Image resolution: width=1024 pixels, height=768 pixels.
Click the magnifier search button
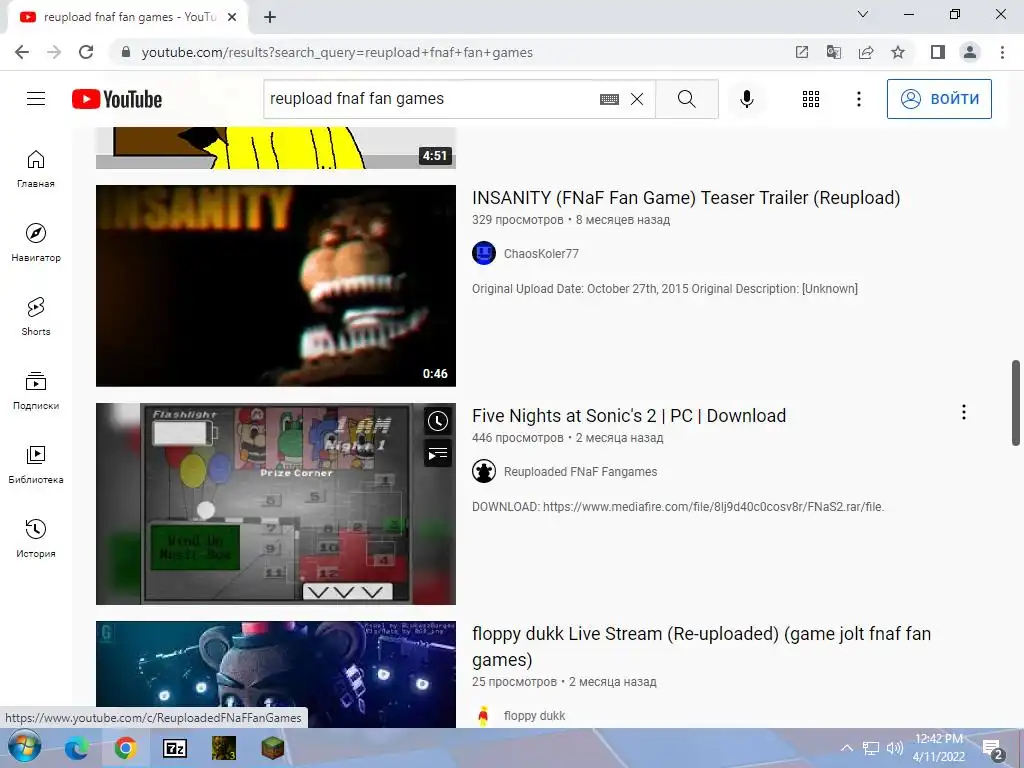[x=686, y=99]
